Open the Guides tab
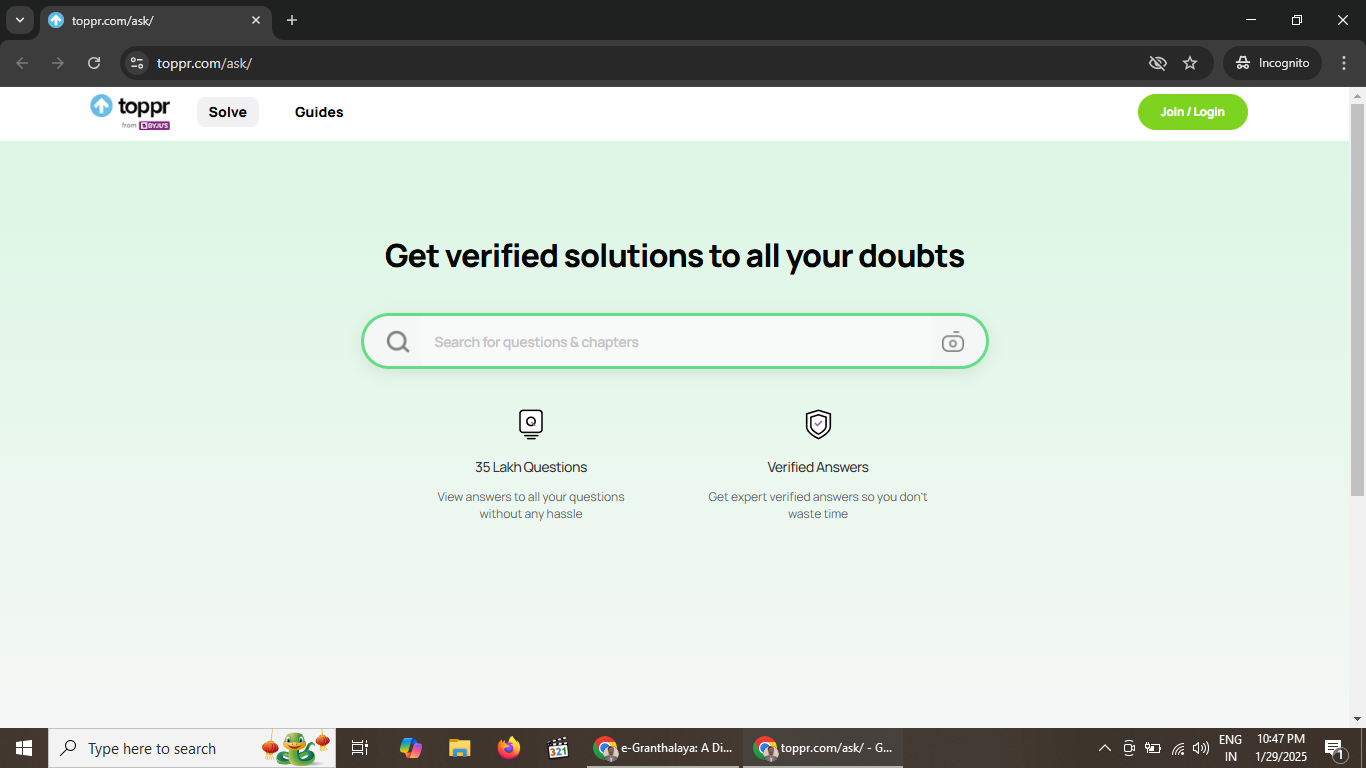This screenshot has width=1366, height=768. coord(319,112)
